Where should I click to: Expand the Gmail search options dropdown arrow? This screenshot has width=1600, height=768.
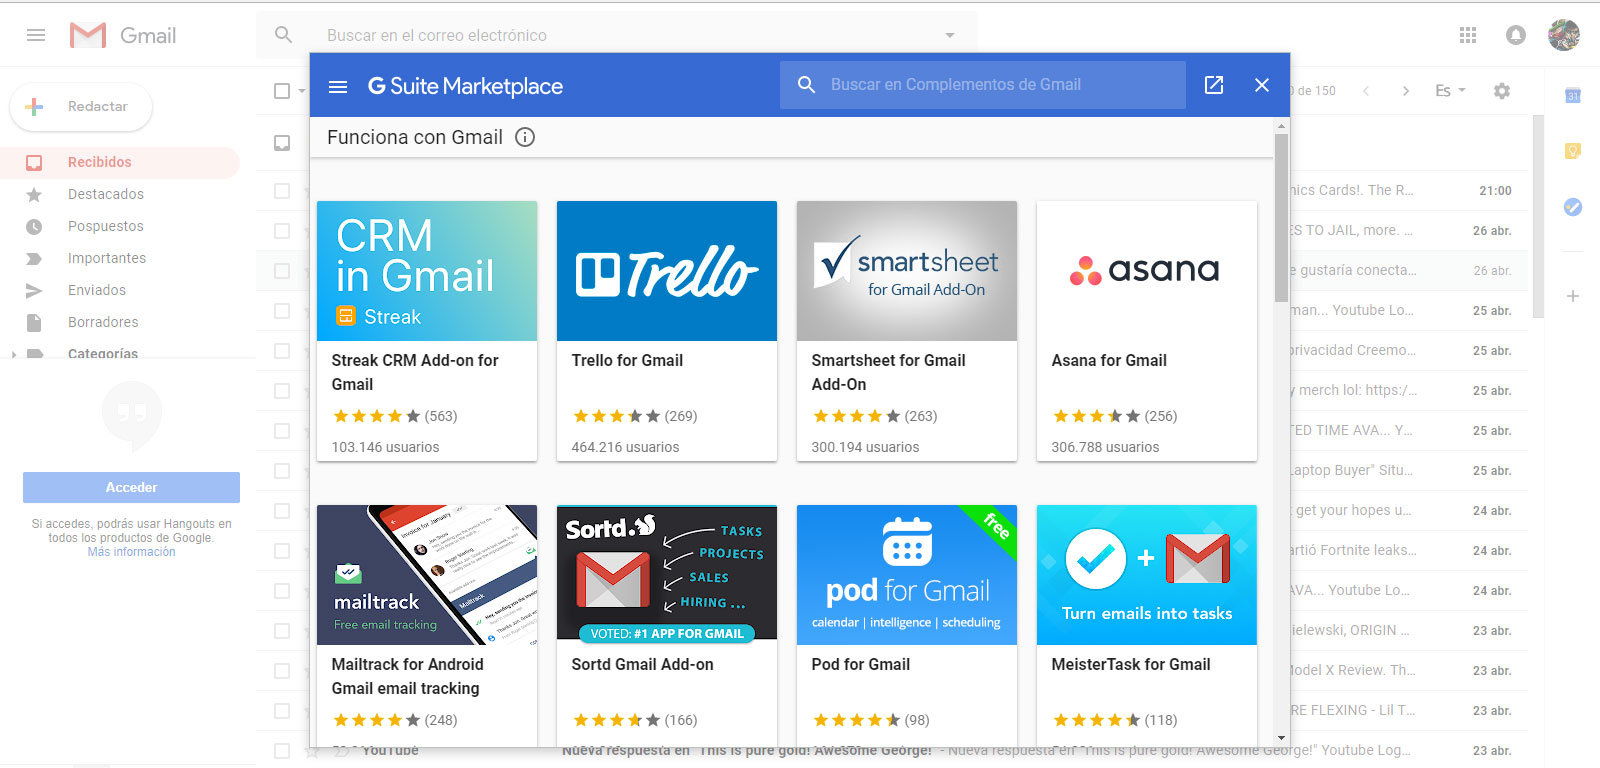[x=950, y=35]
